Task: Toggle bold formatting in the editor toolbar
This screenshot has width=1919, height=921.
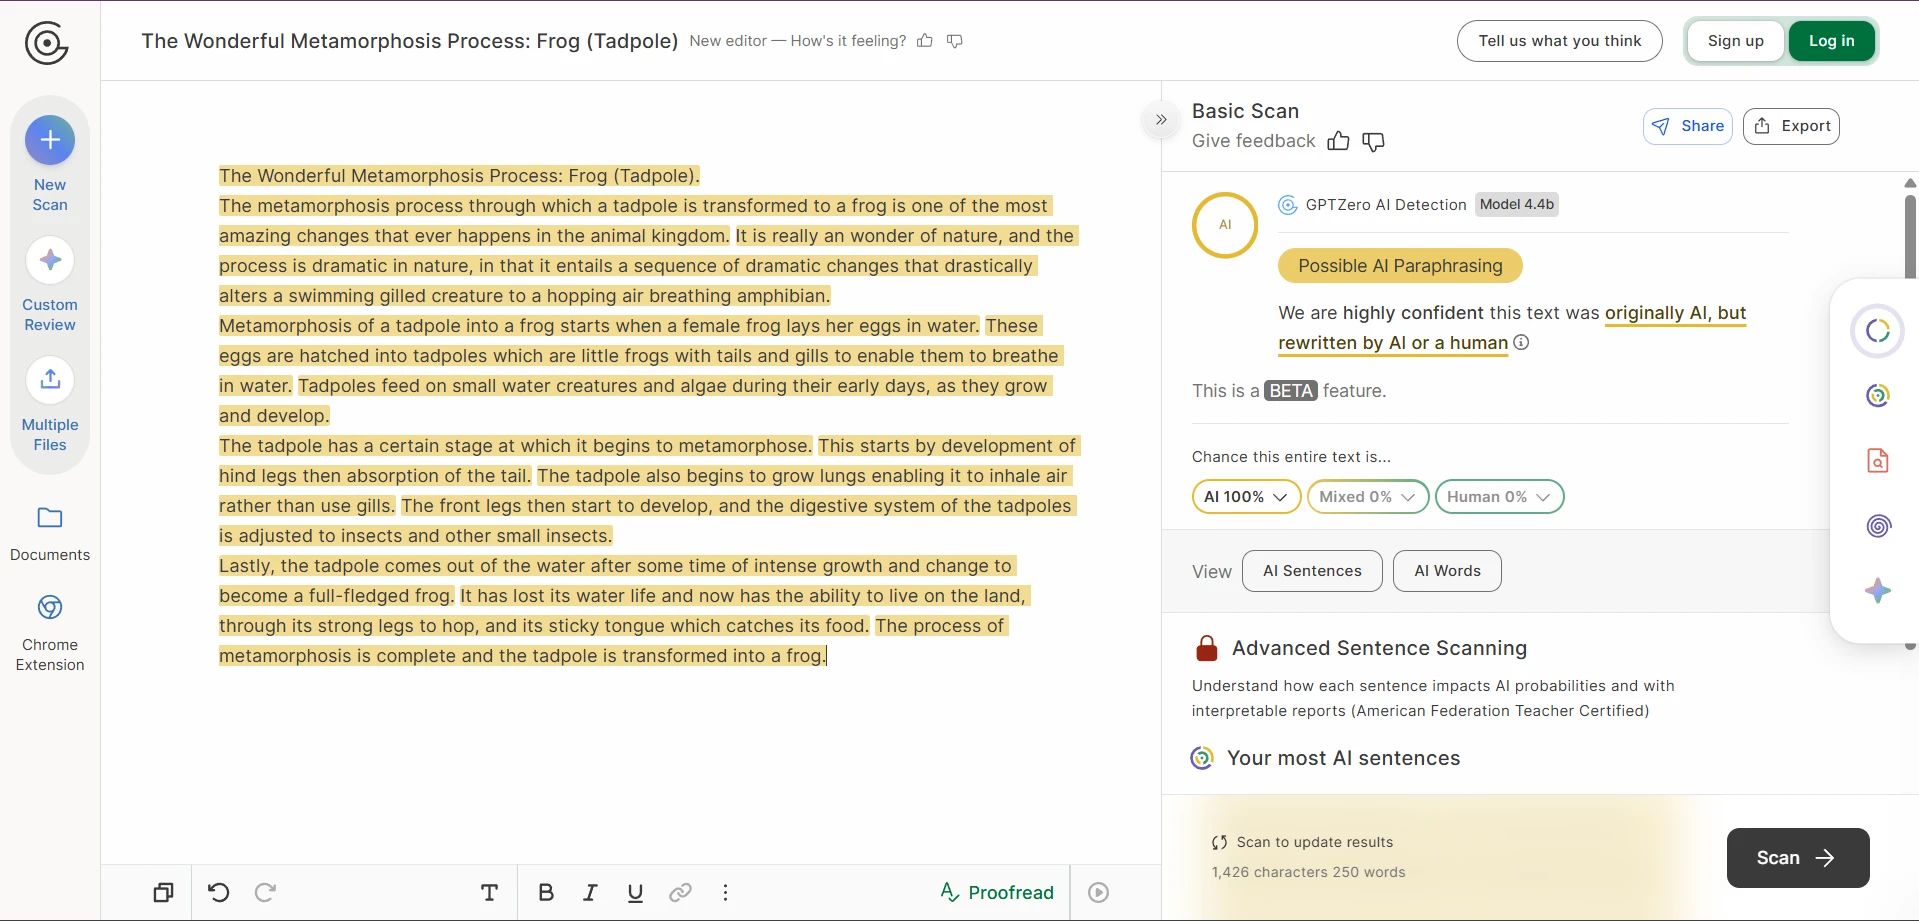Action: tap(545, 892)
